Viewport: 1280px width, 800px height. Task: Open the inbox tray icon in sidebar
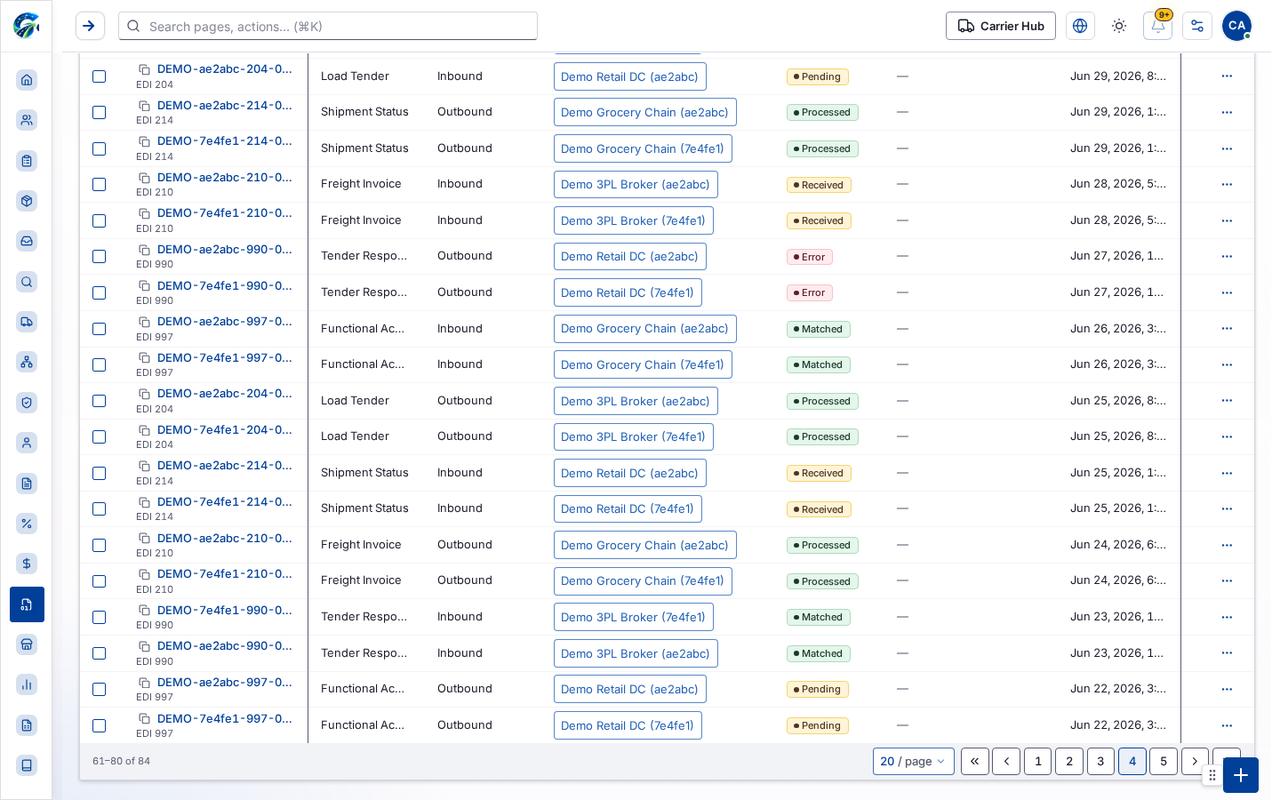(27, 241)
